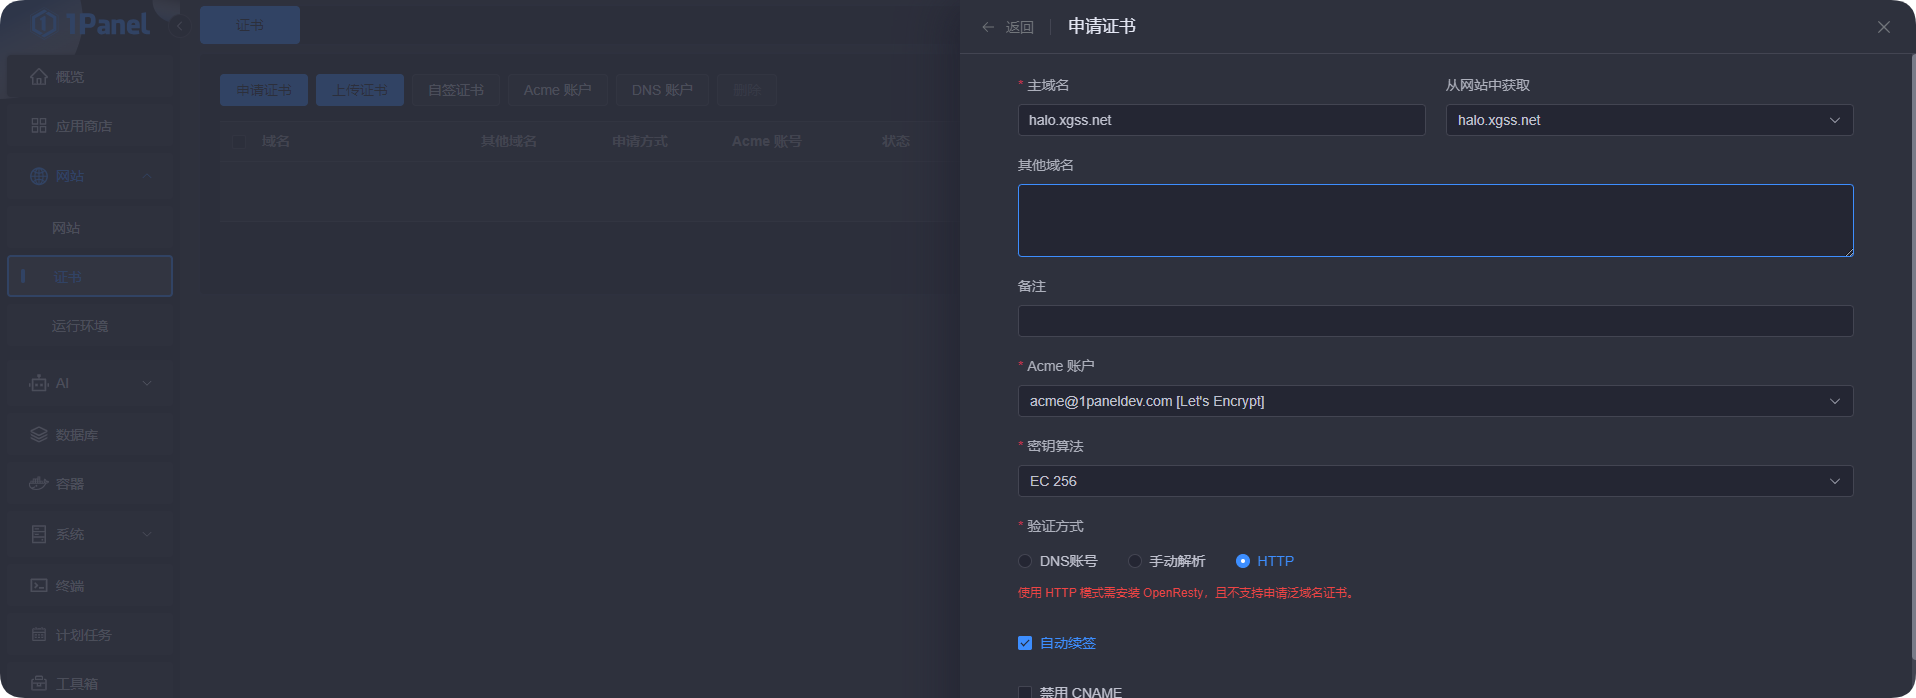This screenshot has height=698, width=1916.
Task: Click the 其他域名 text area
Action: 1435,220
